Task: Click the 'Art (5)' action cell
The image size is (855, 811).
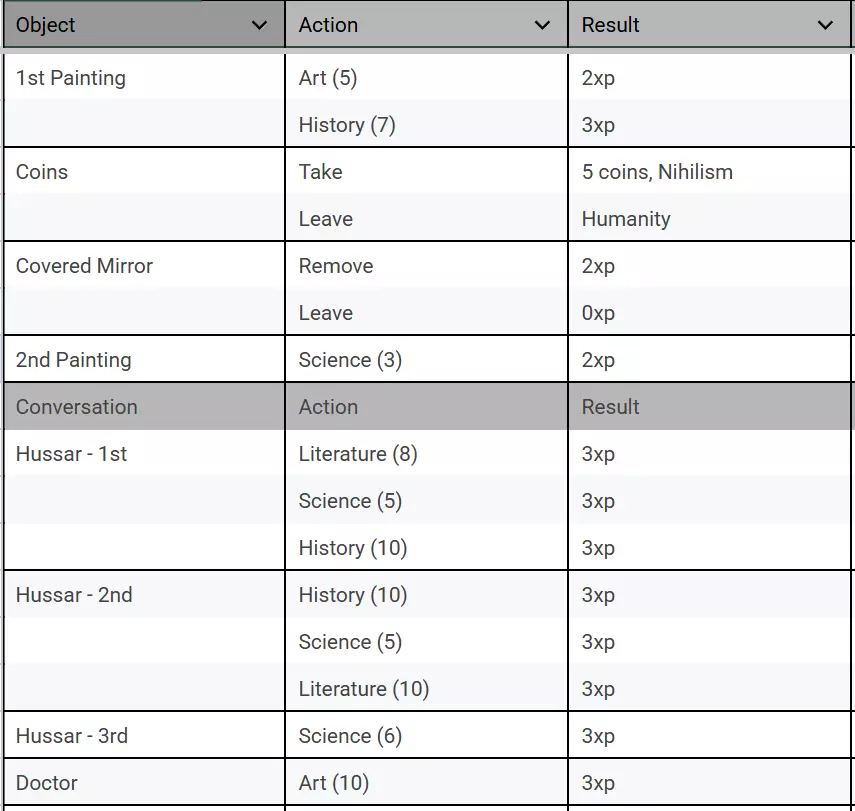Action: click(328, 78)
